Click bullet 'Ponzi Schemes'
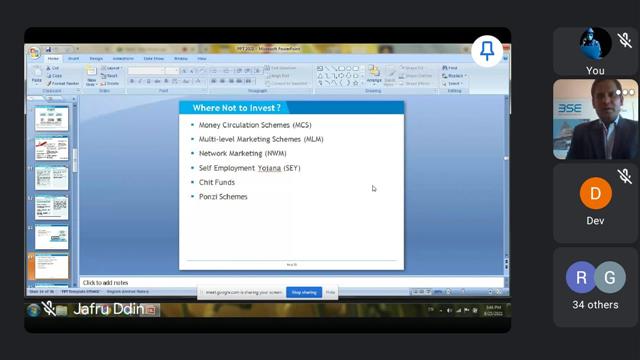640x360 pixels. pyautogui.click(x=223, y=196)
